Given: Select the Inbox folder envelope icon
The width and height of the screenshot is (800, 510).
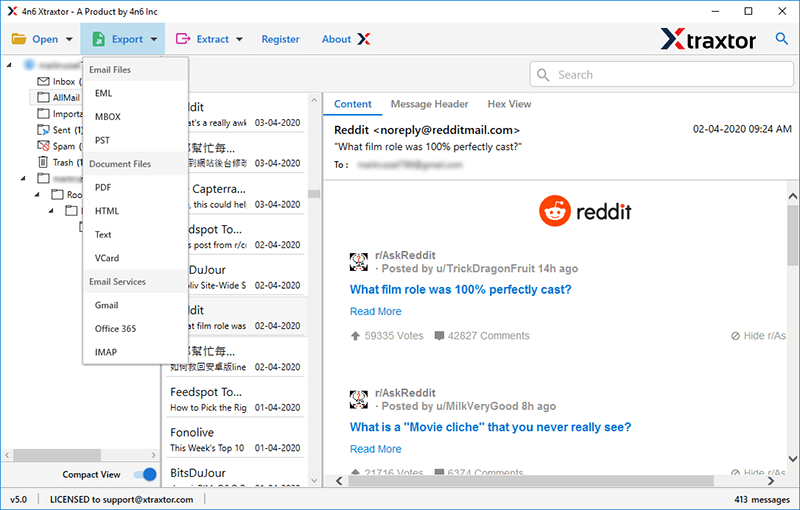Looking at the screenshot, I should coord(43,82).
